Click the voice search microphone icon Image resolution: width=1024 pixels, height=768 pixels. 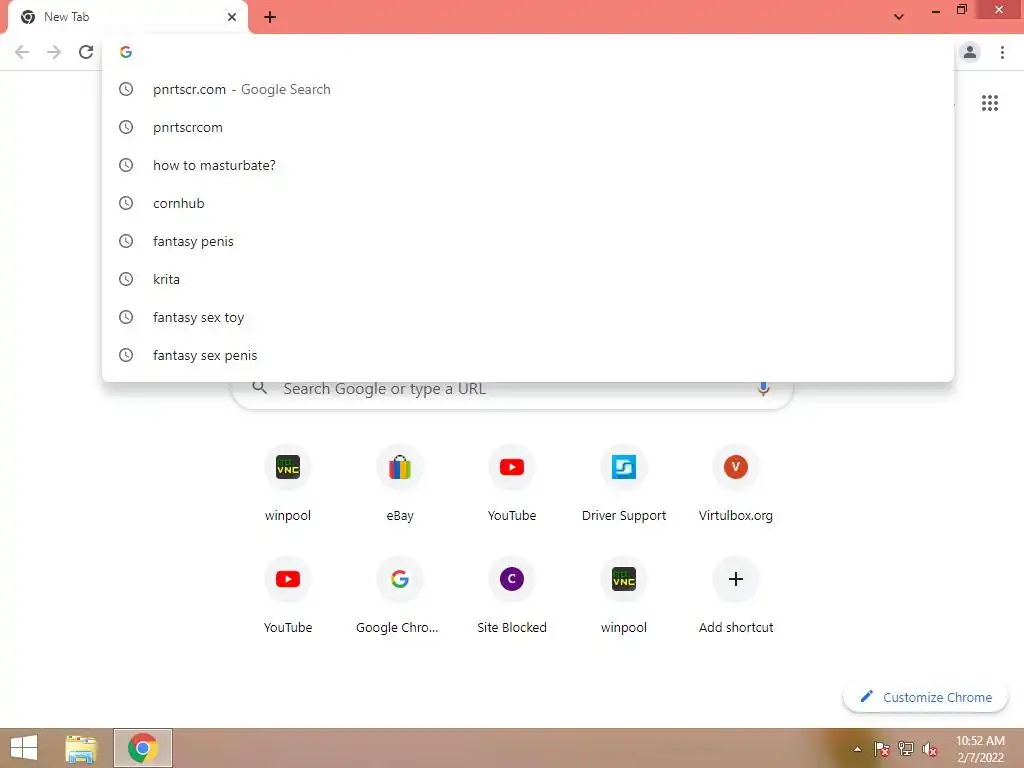click(x=763, y=389)
